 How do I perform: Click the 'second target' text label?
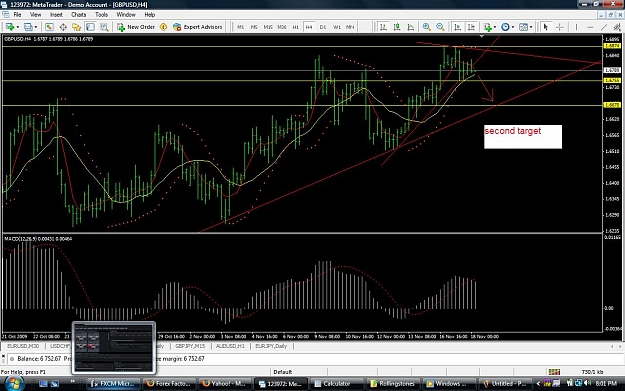click(513, 131)
